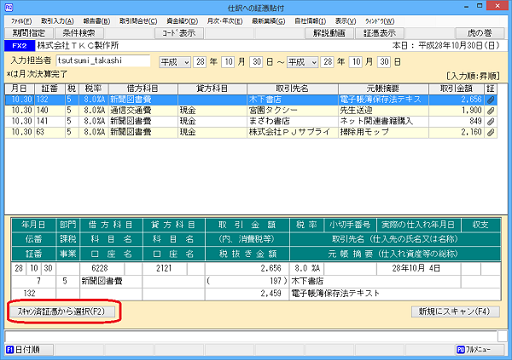Click the コード表示 button
The height and width of the screenshot is (360, 512).
click(x=179, y=33)
